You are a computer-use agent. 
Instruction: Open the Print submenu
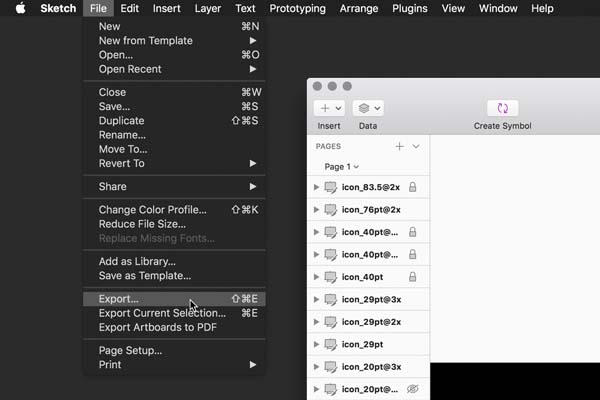point(174,364)
